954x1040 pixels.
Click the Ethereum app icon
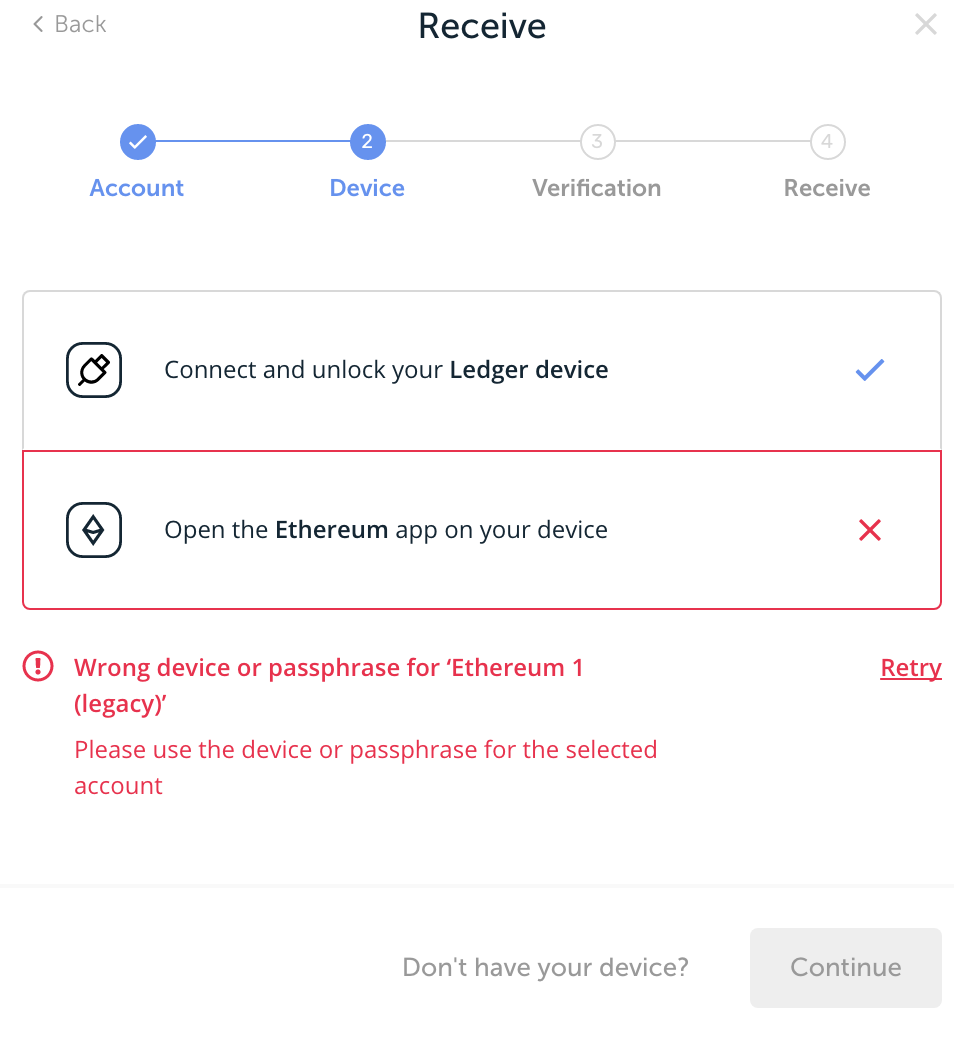[93, 529]
